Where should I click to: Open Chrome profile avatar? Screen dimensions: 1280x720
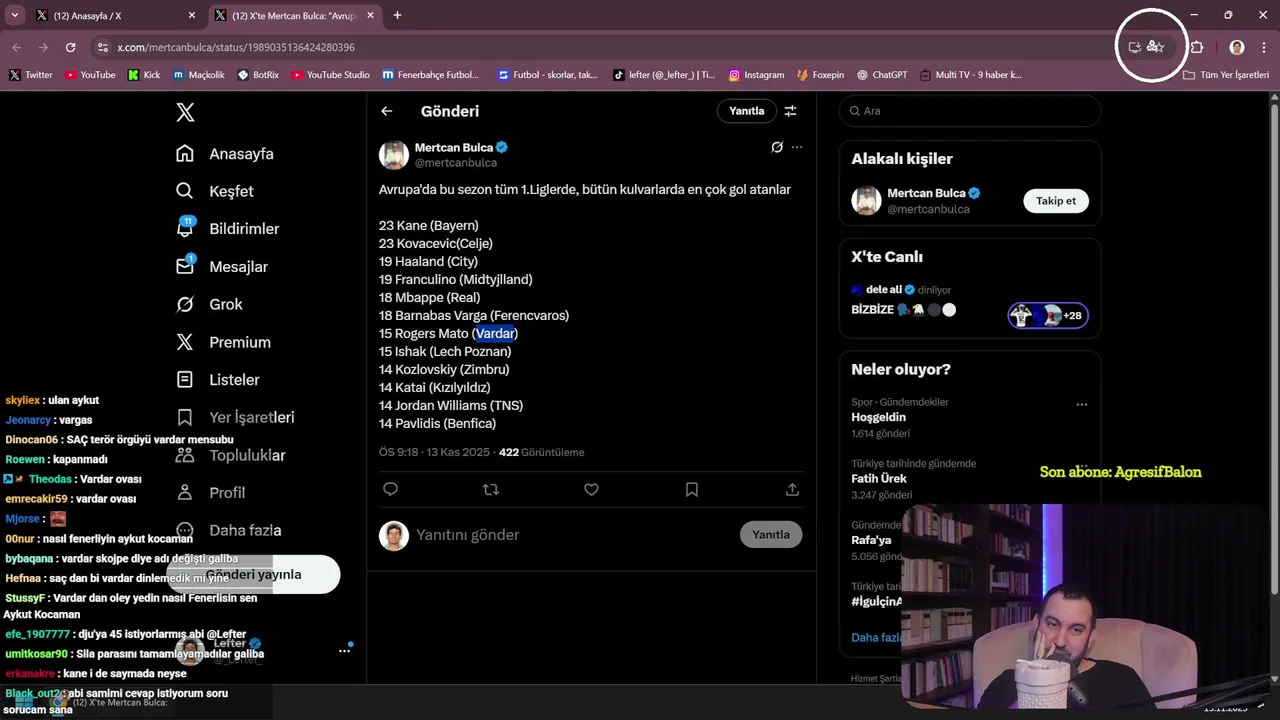tap(1237, 47)
